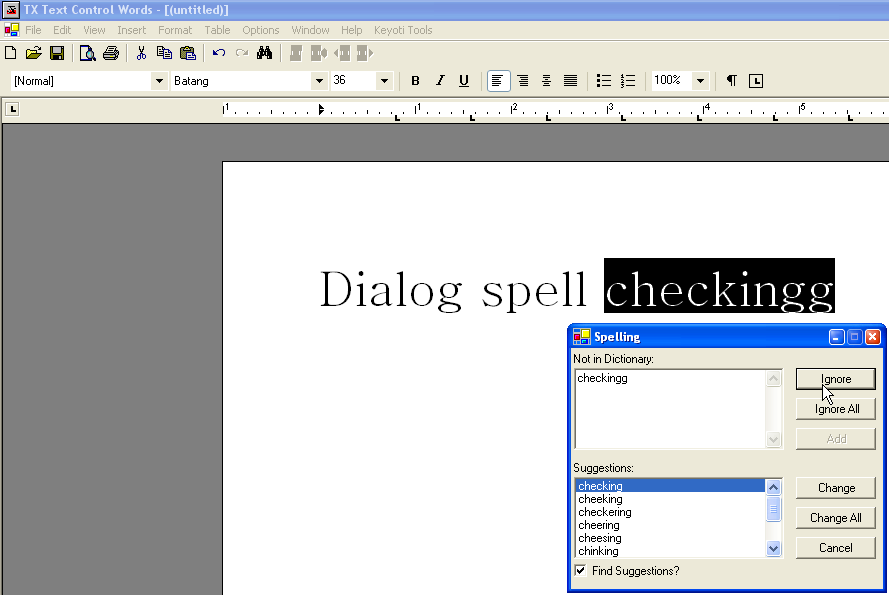
Task: Toggle Bold formatting
Action: point(415,81)
